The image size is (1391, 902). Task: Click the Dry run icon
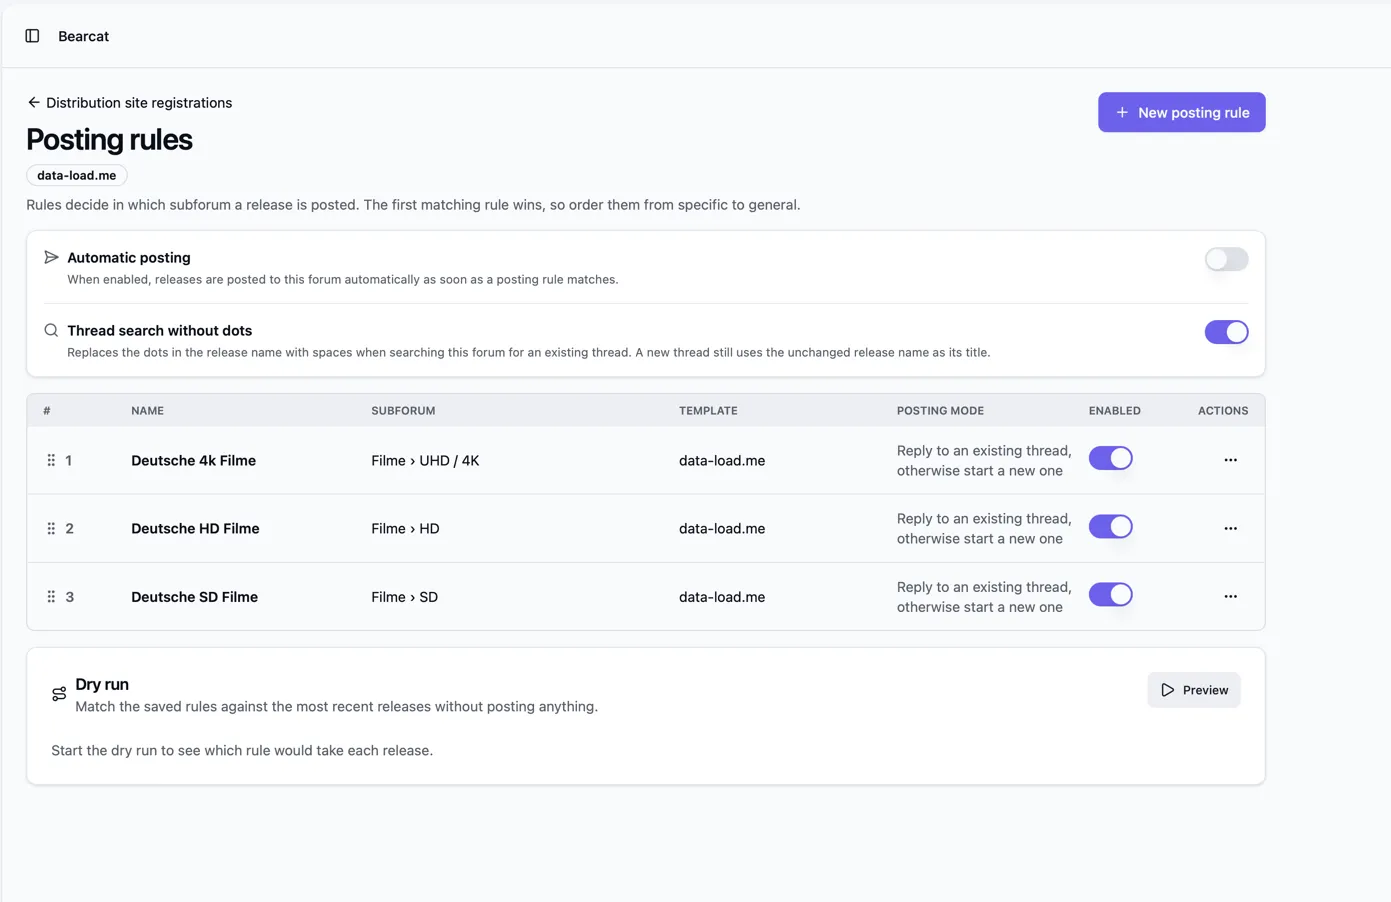(x=59, y=694)
